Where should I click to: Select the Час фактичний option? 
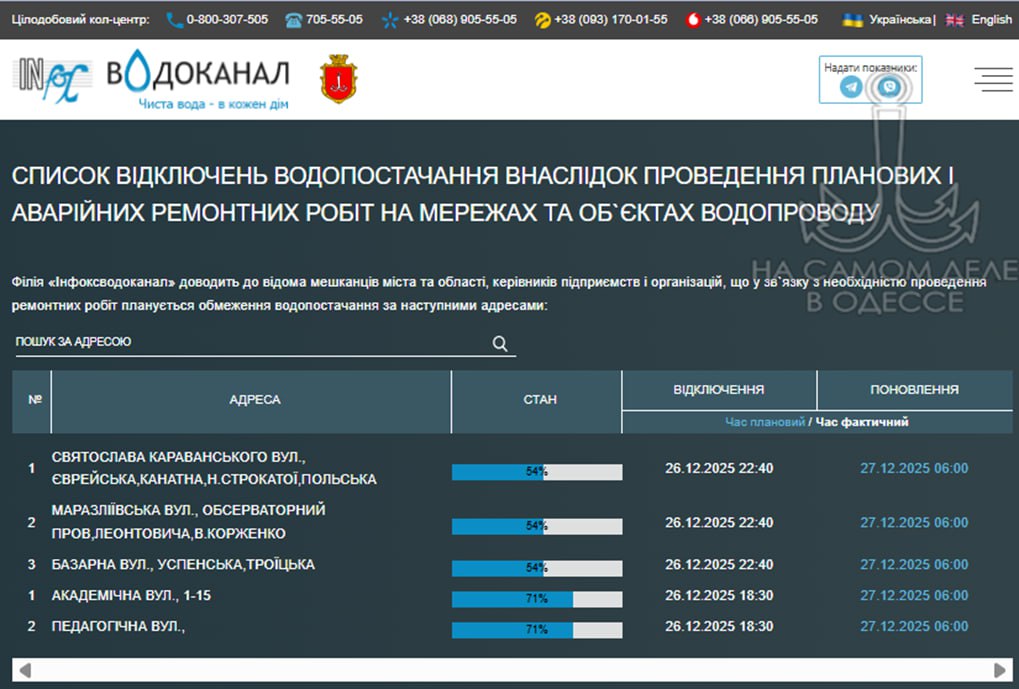coord(862,422)
